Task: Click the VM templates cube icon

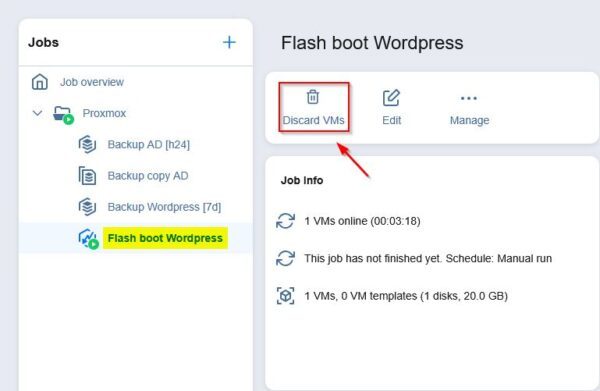Action: tap(285, 296)
